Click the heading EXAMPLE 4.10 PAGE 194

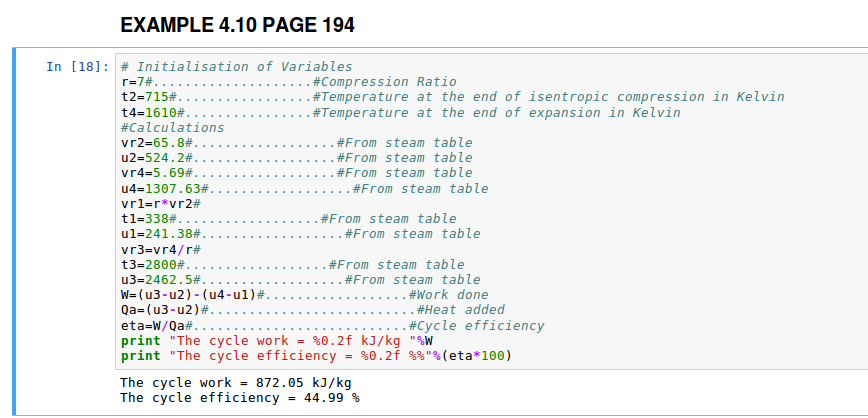236,25
